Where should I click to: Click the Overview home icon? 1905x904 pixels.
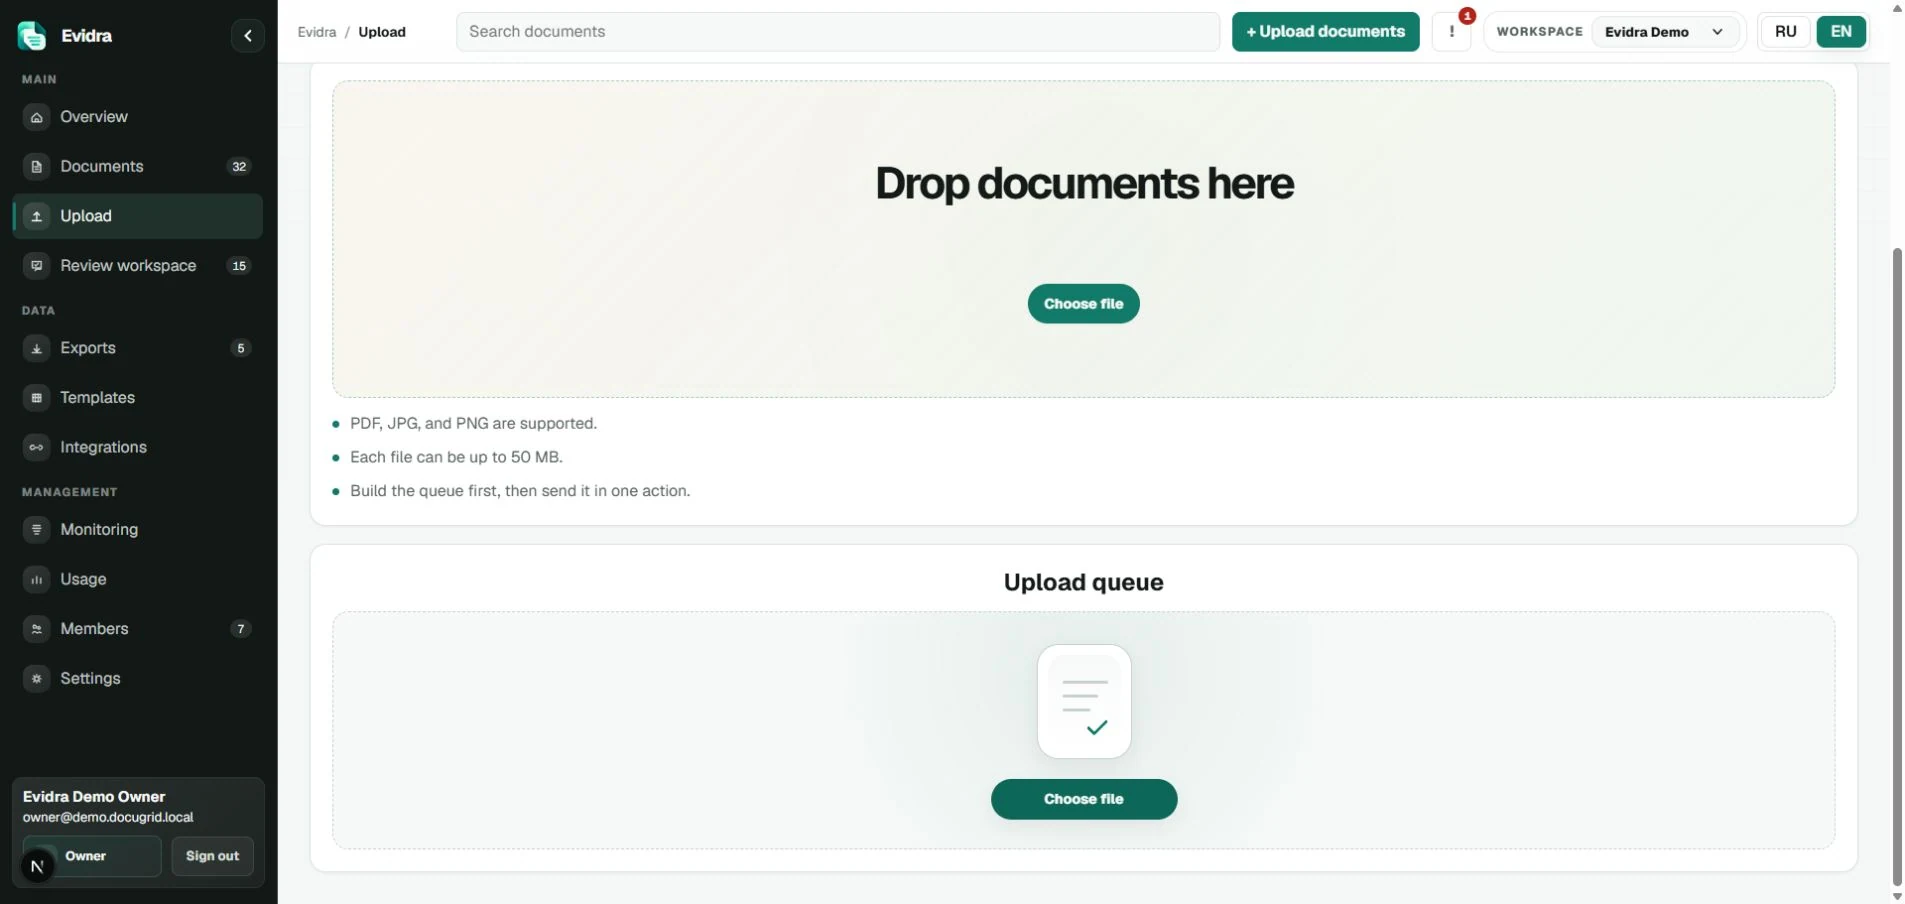tap(37, 117)
